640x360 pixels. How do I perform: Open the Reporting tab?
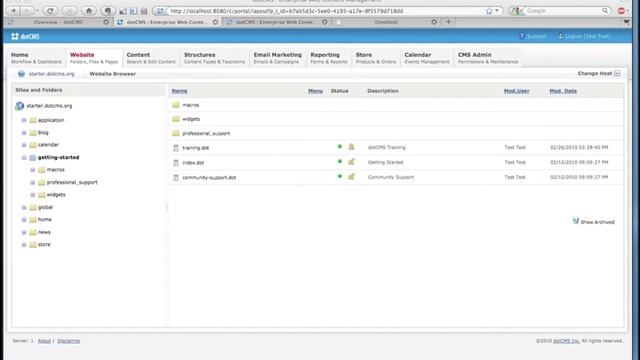[329, 58]
